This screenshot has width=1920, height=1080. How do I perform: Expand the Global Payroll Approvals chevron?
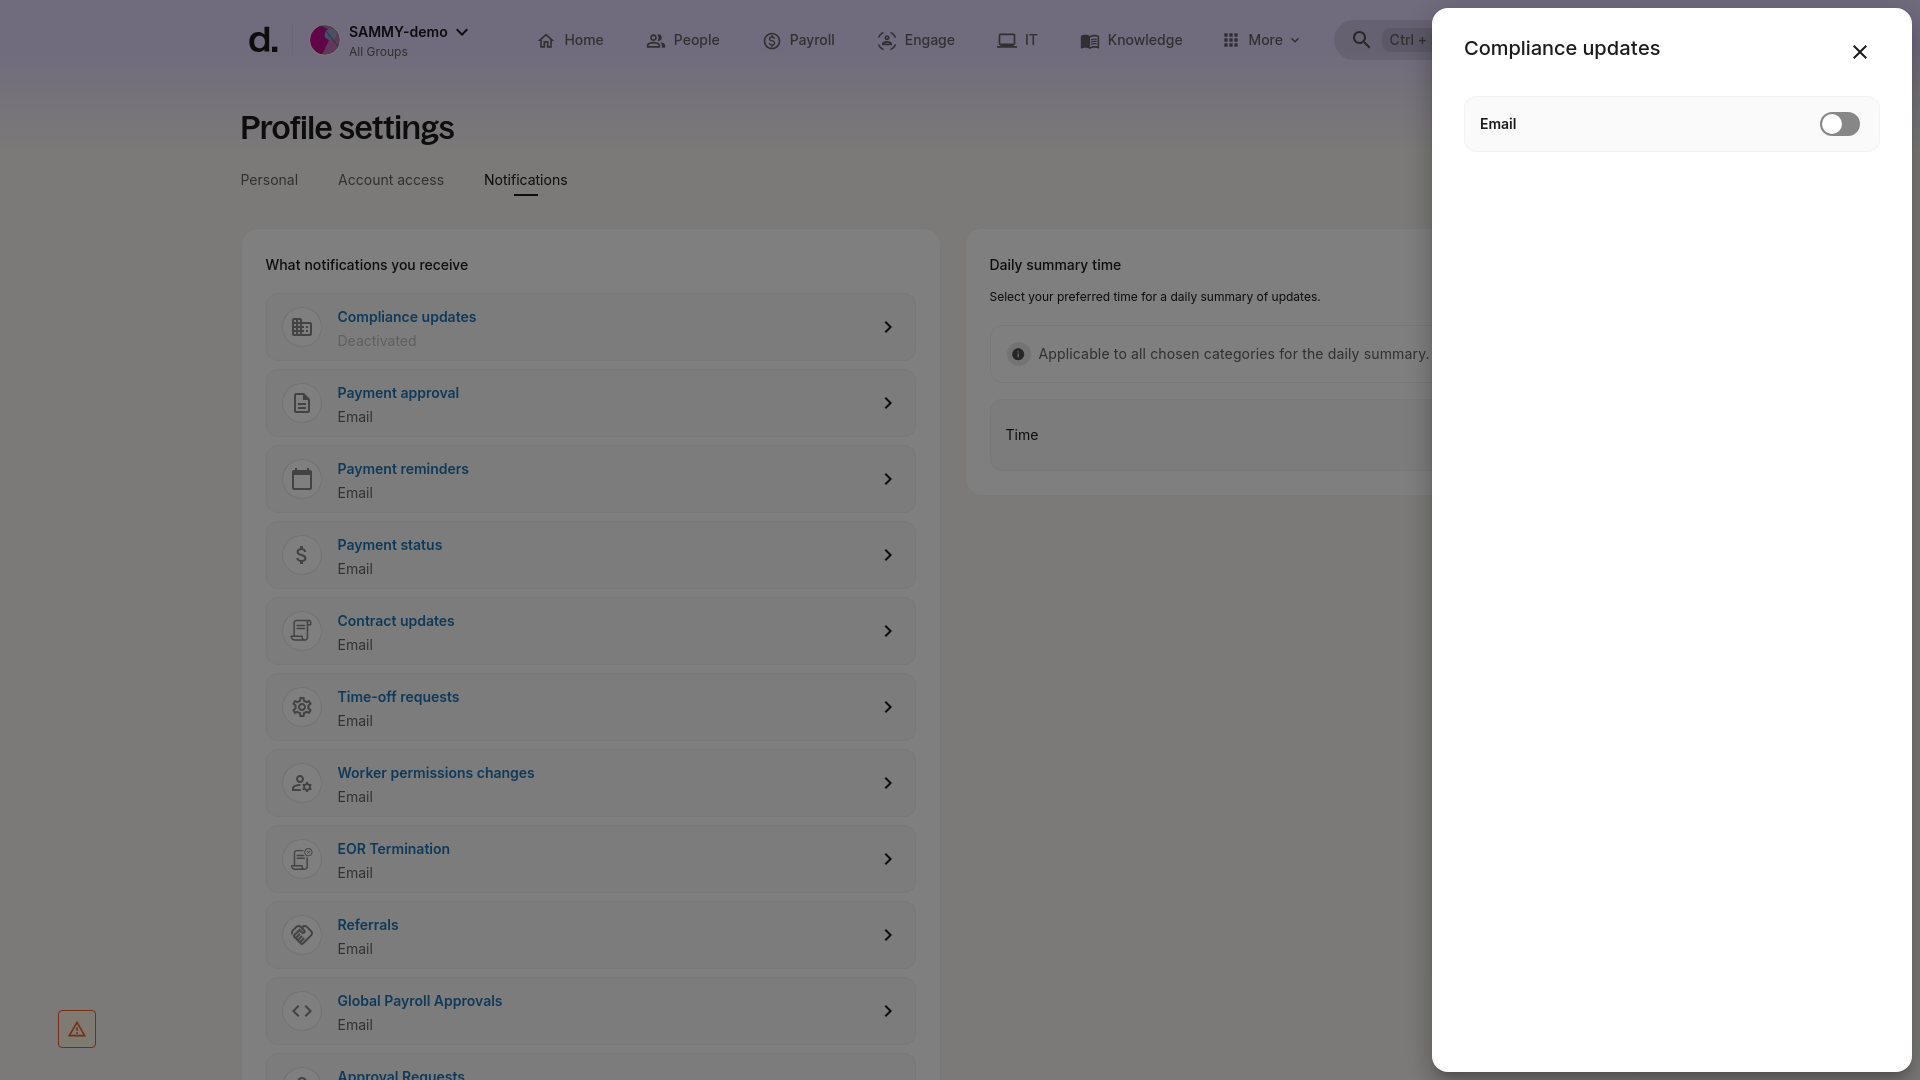(x=888, y=1011)
